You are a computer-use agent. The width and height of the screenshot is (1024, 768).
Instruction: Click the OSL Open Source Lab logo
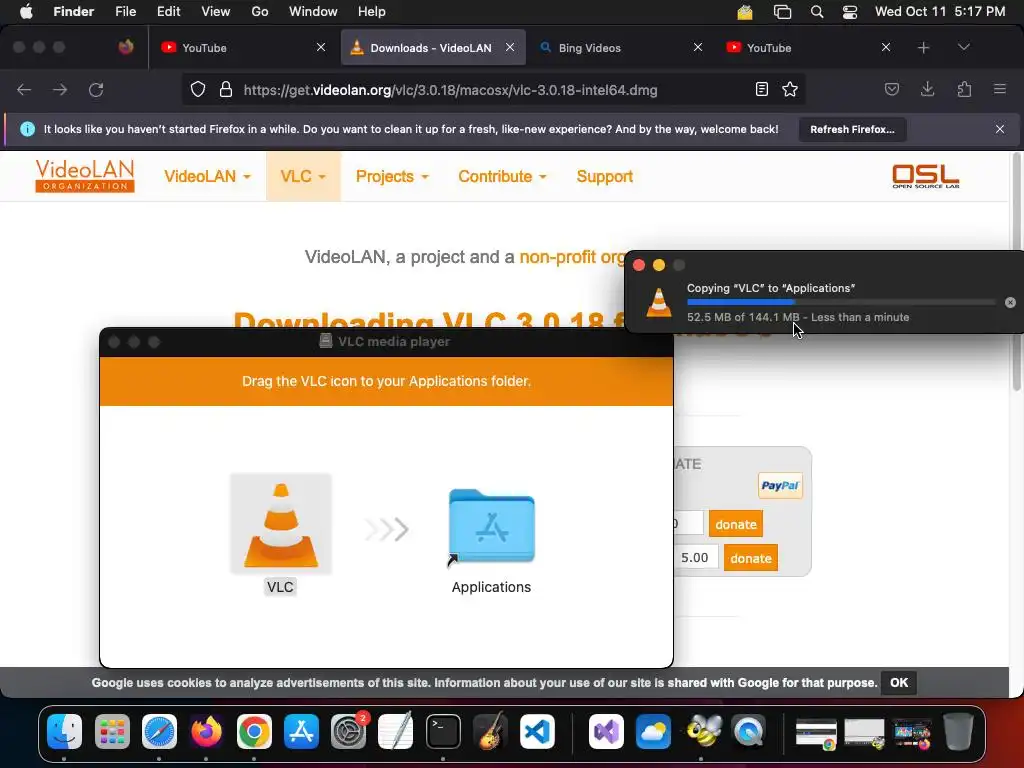[x=925, y=176]
